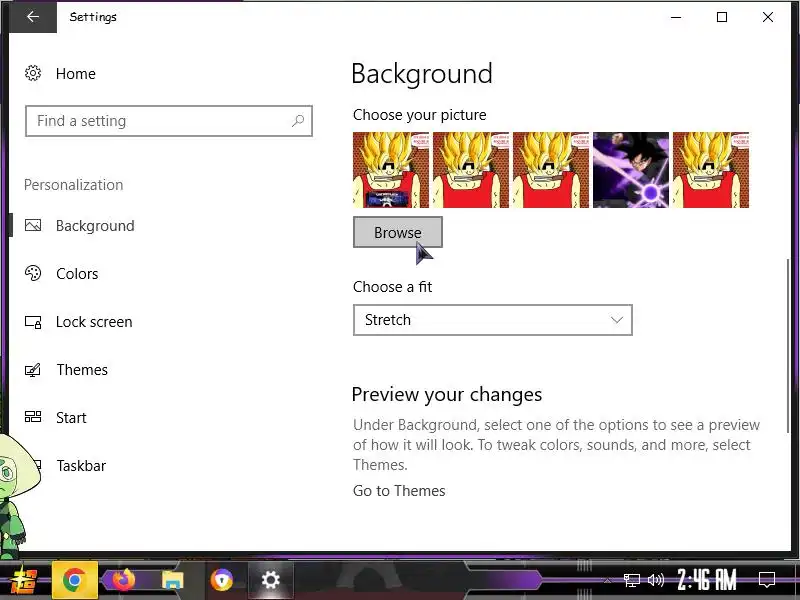Select Themes in Personalization menu
This screenshot has width=800, height=600.
(x=82, y=369)
